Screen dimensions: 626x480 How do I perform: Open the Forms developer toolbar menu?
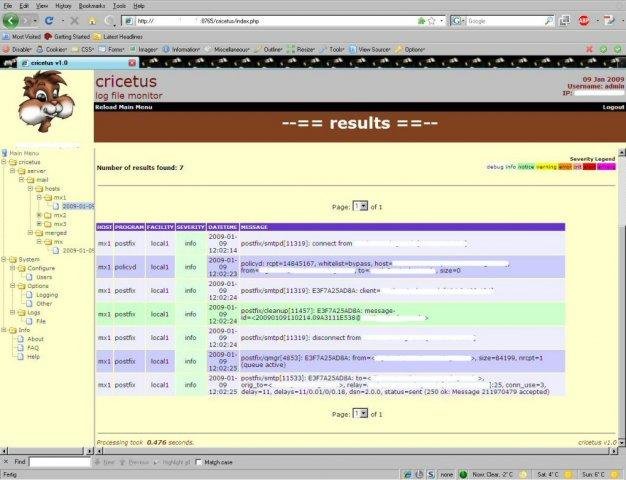111,50
